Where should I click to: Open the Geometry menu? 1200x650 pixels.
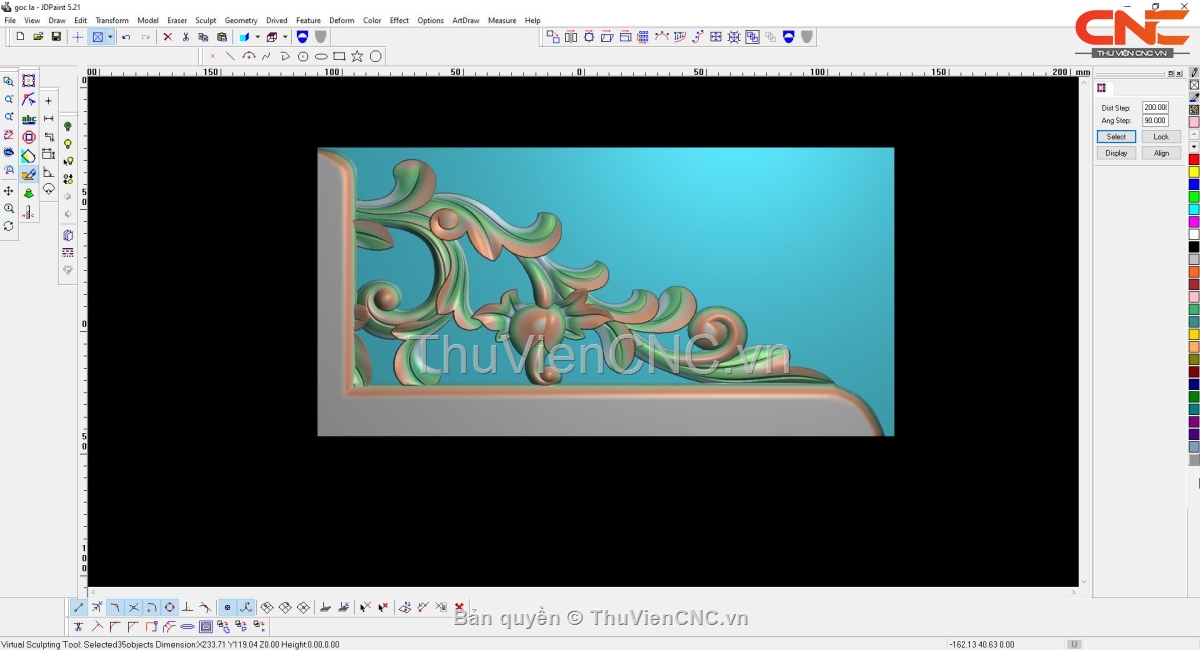point(241,20)
